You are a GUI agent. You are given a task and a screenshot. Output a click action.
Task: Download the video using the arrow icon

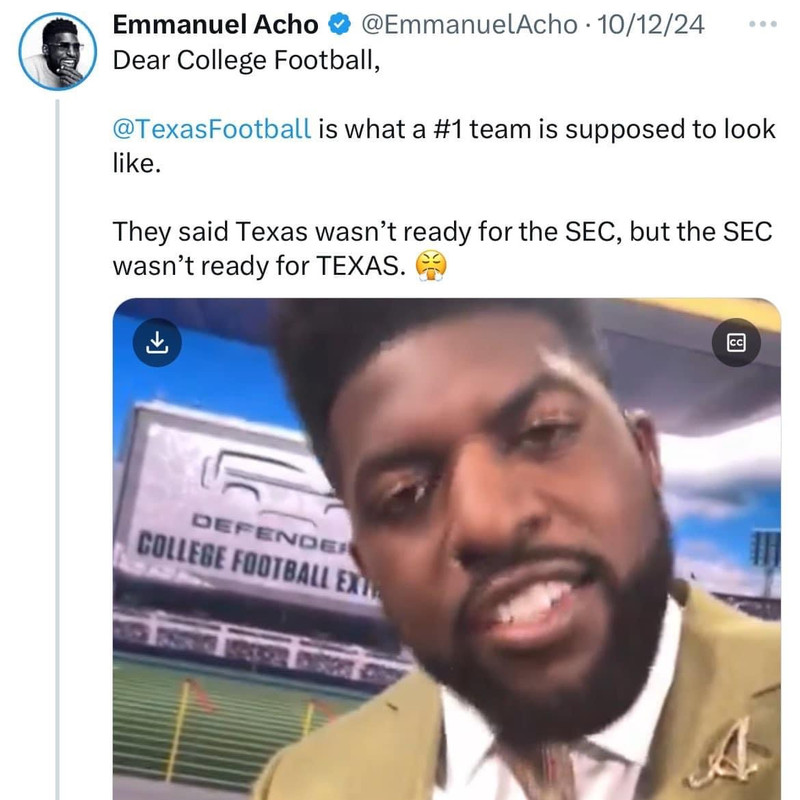coord(157,342)
